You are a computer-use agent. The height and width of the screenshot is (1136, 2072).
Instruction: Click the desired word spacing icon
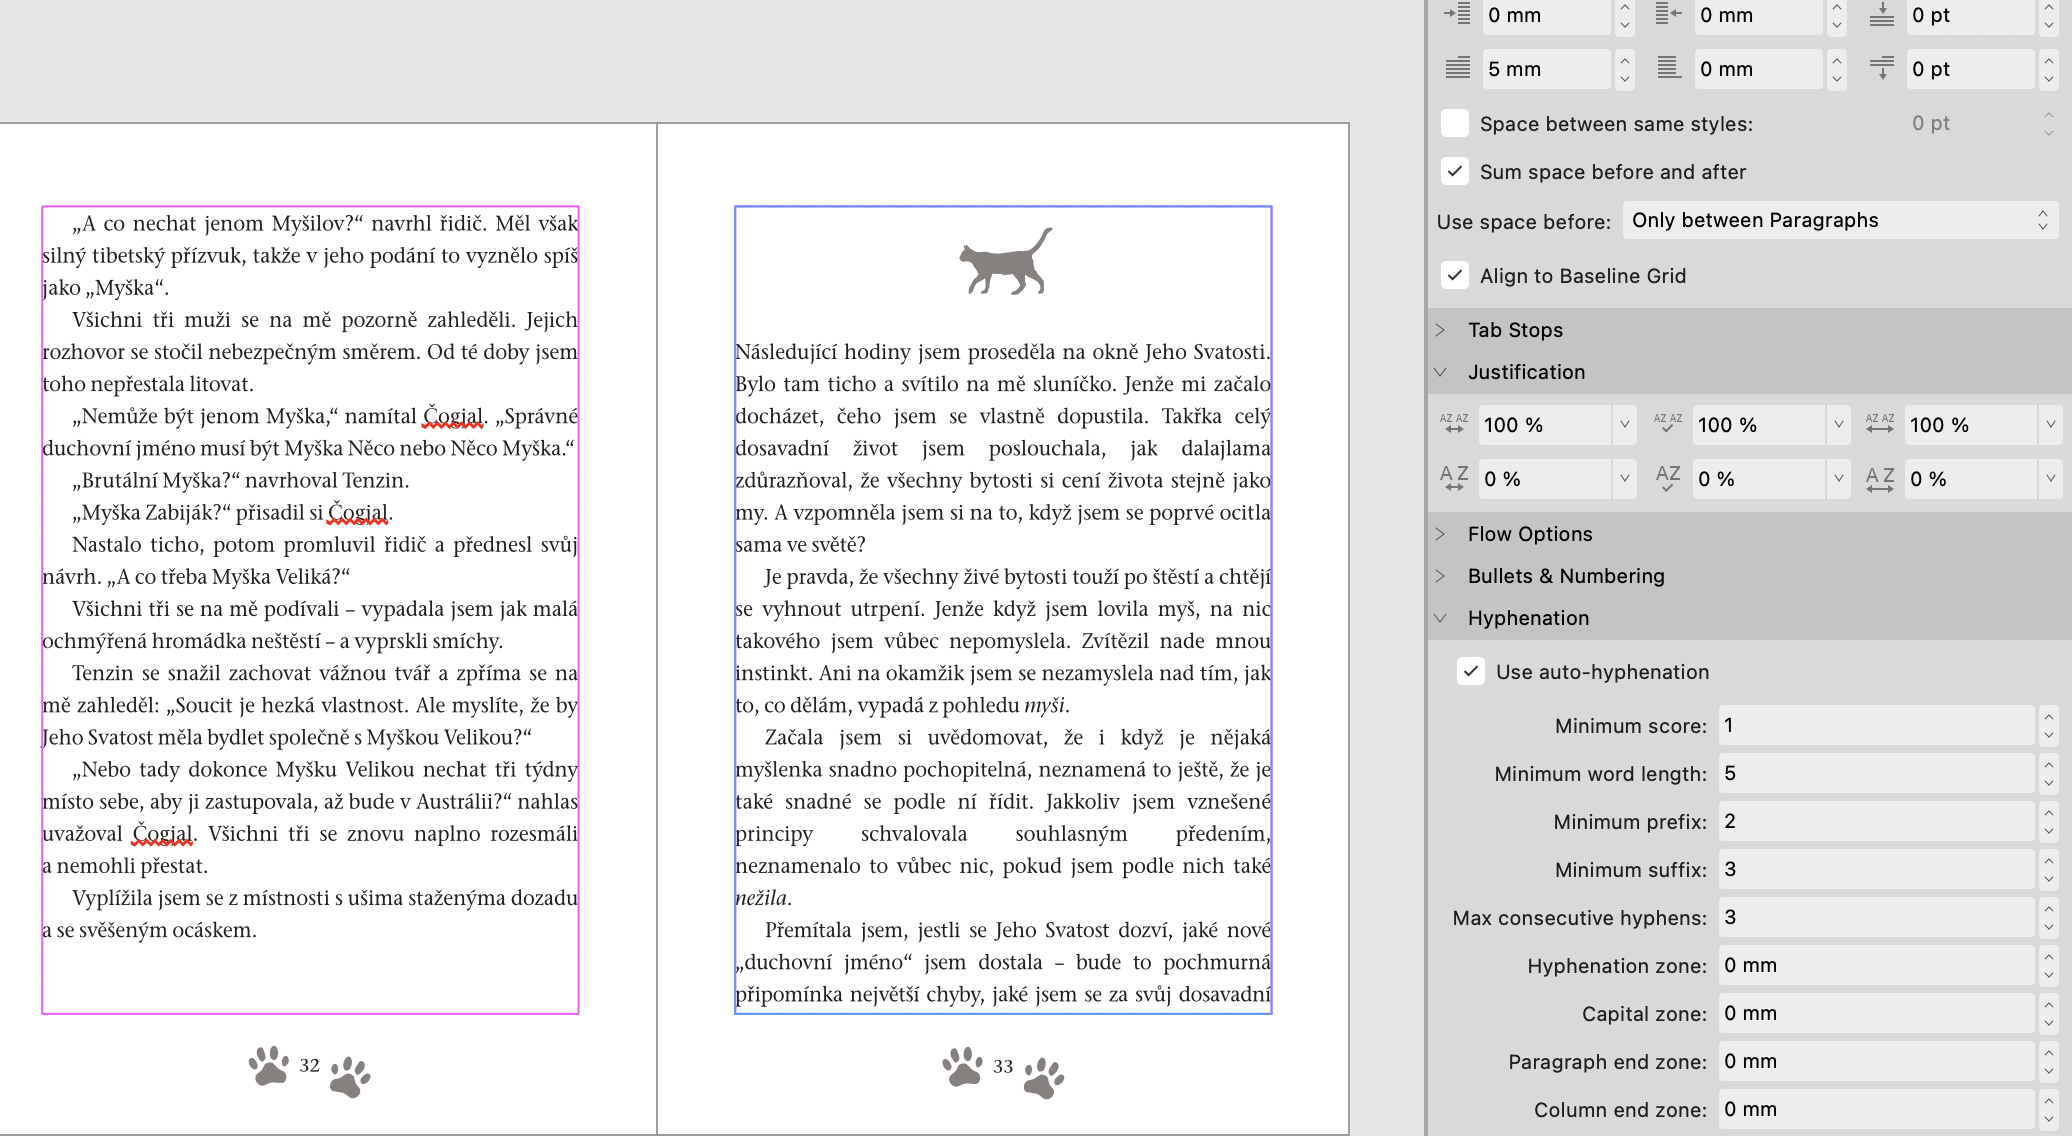coord(1668,424)
